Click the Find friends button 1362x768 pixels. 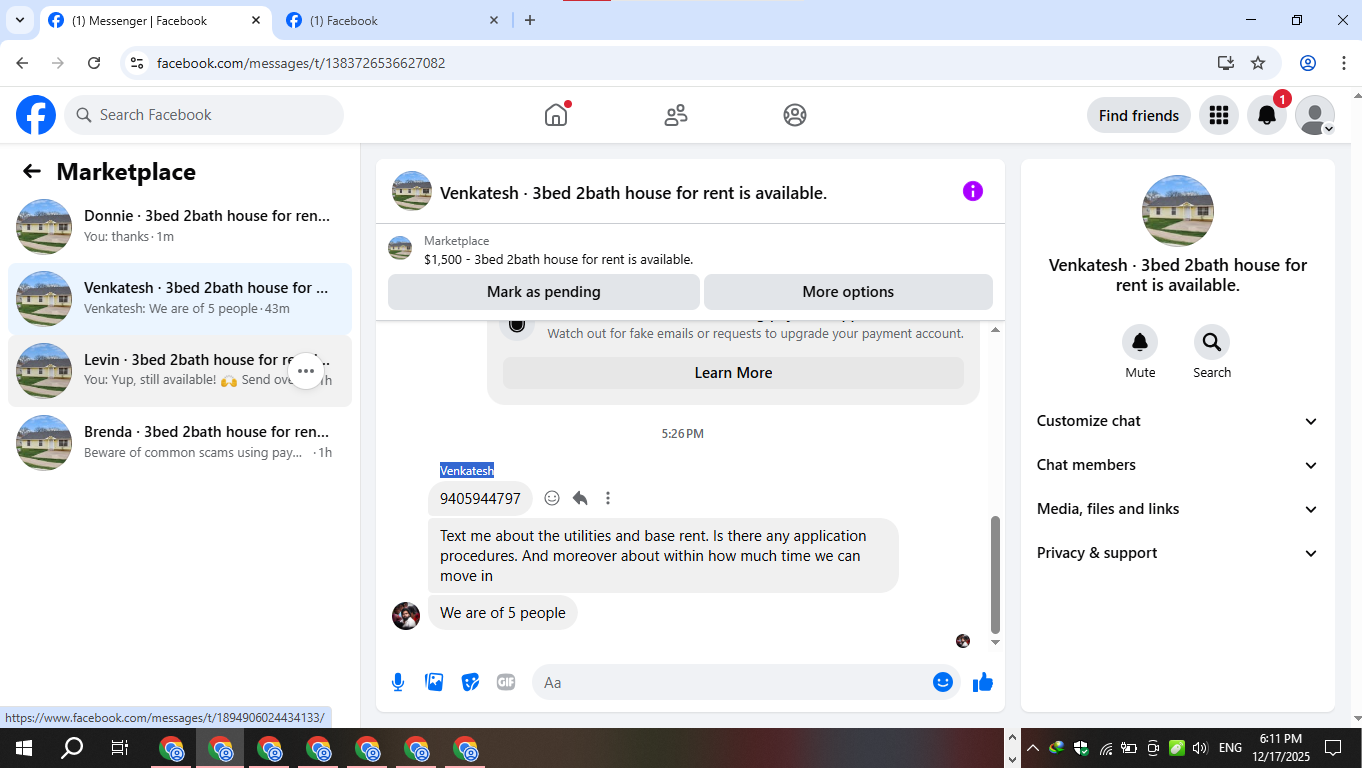(x=1139, y=115)
